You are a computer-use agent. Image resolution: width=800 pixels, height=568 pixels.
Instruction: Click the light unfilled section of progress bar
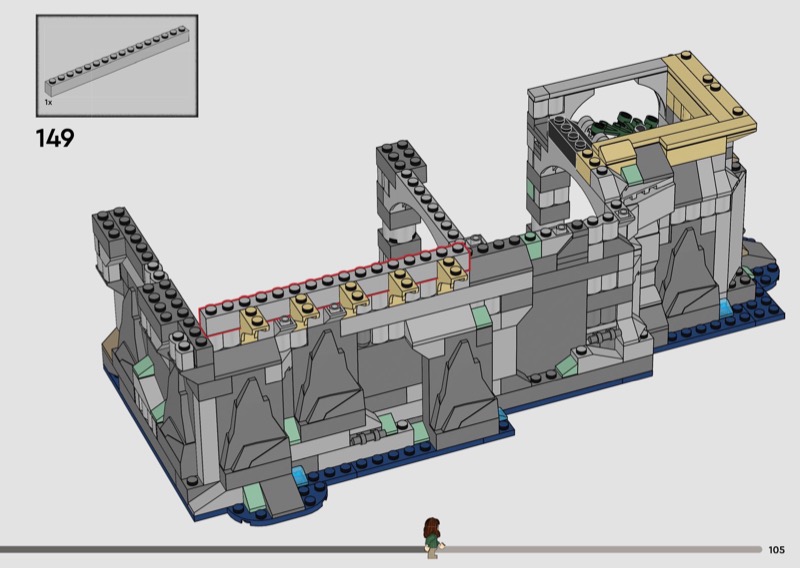600,549
